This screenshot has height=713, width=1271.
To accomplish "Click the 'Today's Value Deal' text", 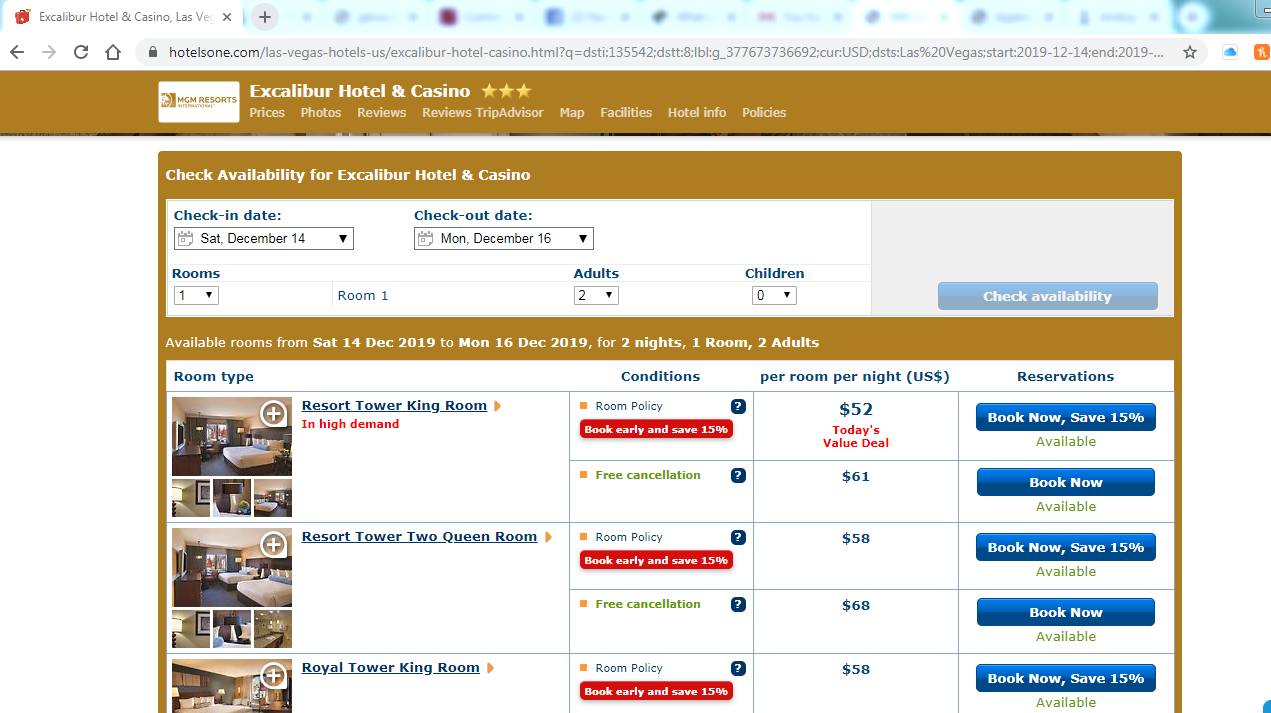I will [x=856, y=436].
